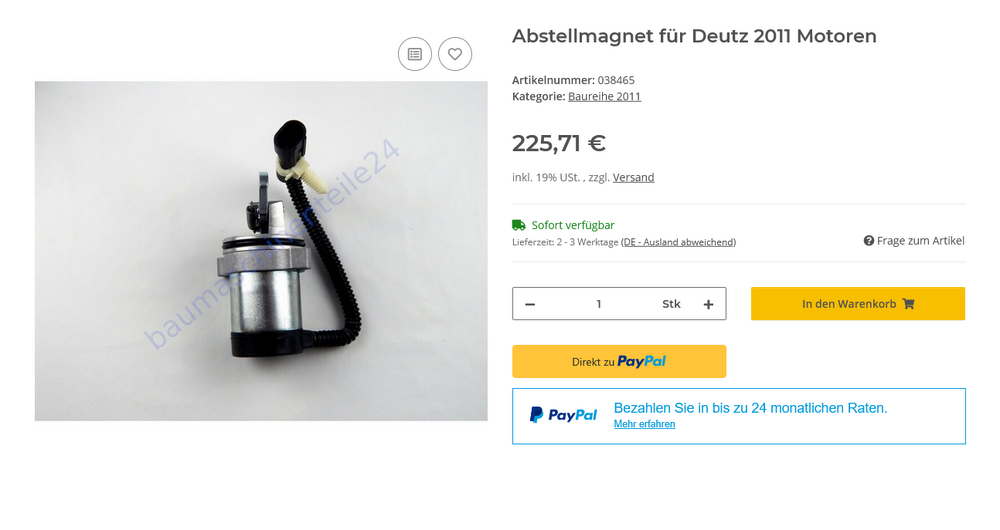
Task: Click the question mark help icon
Action: (x=869, y=240)
